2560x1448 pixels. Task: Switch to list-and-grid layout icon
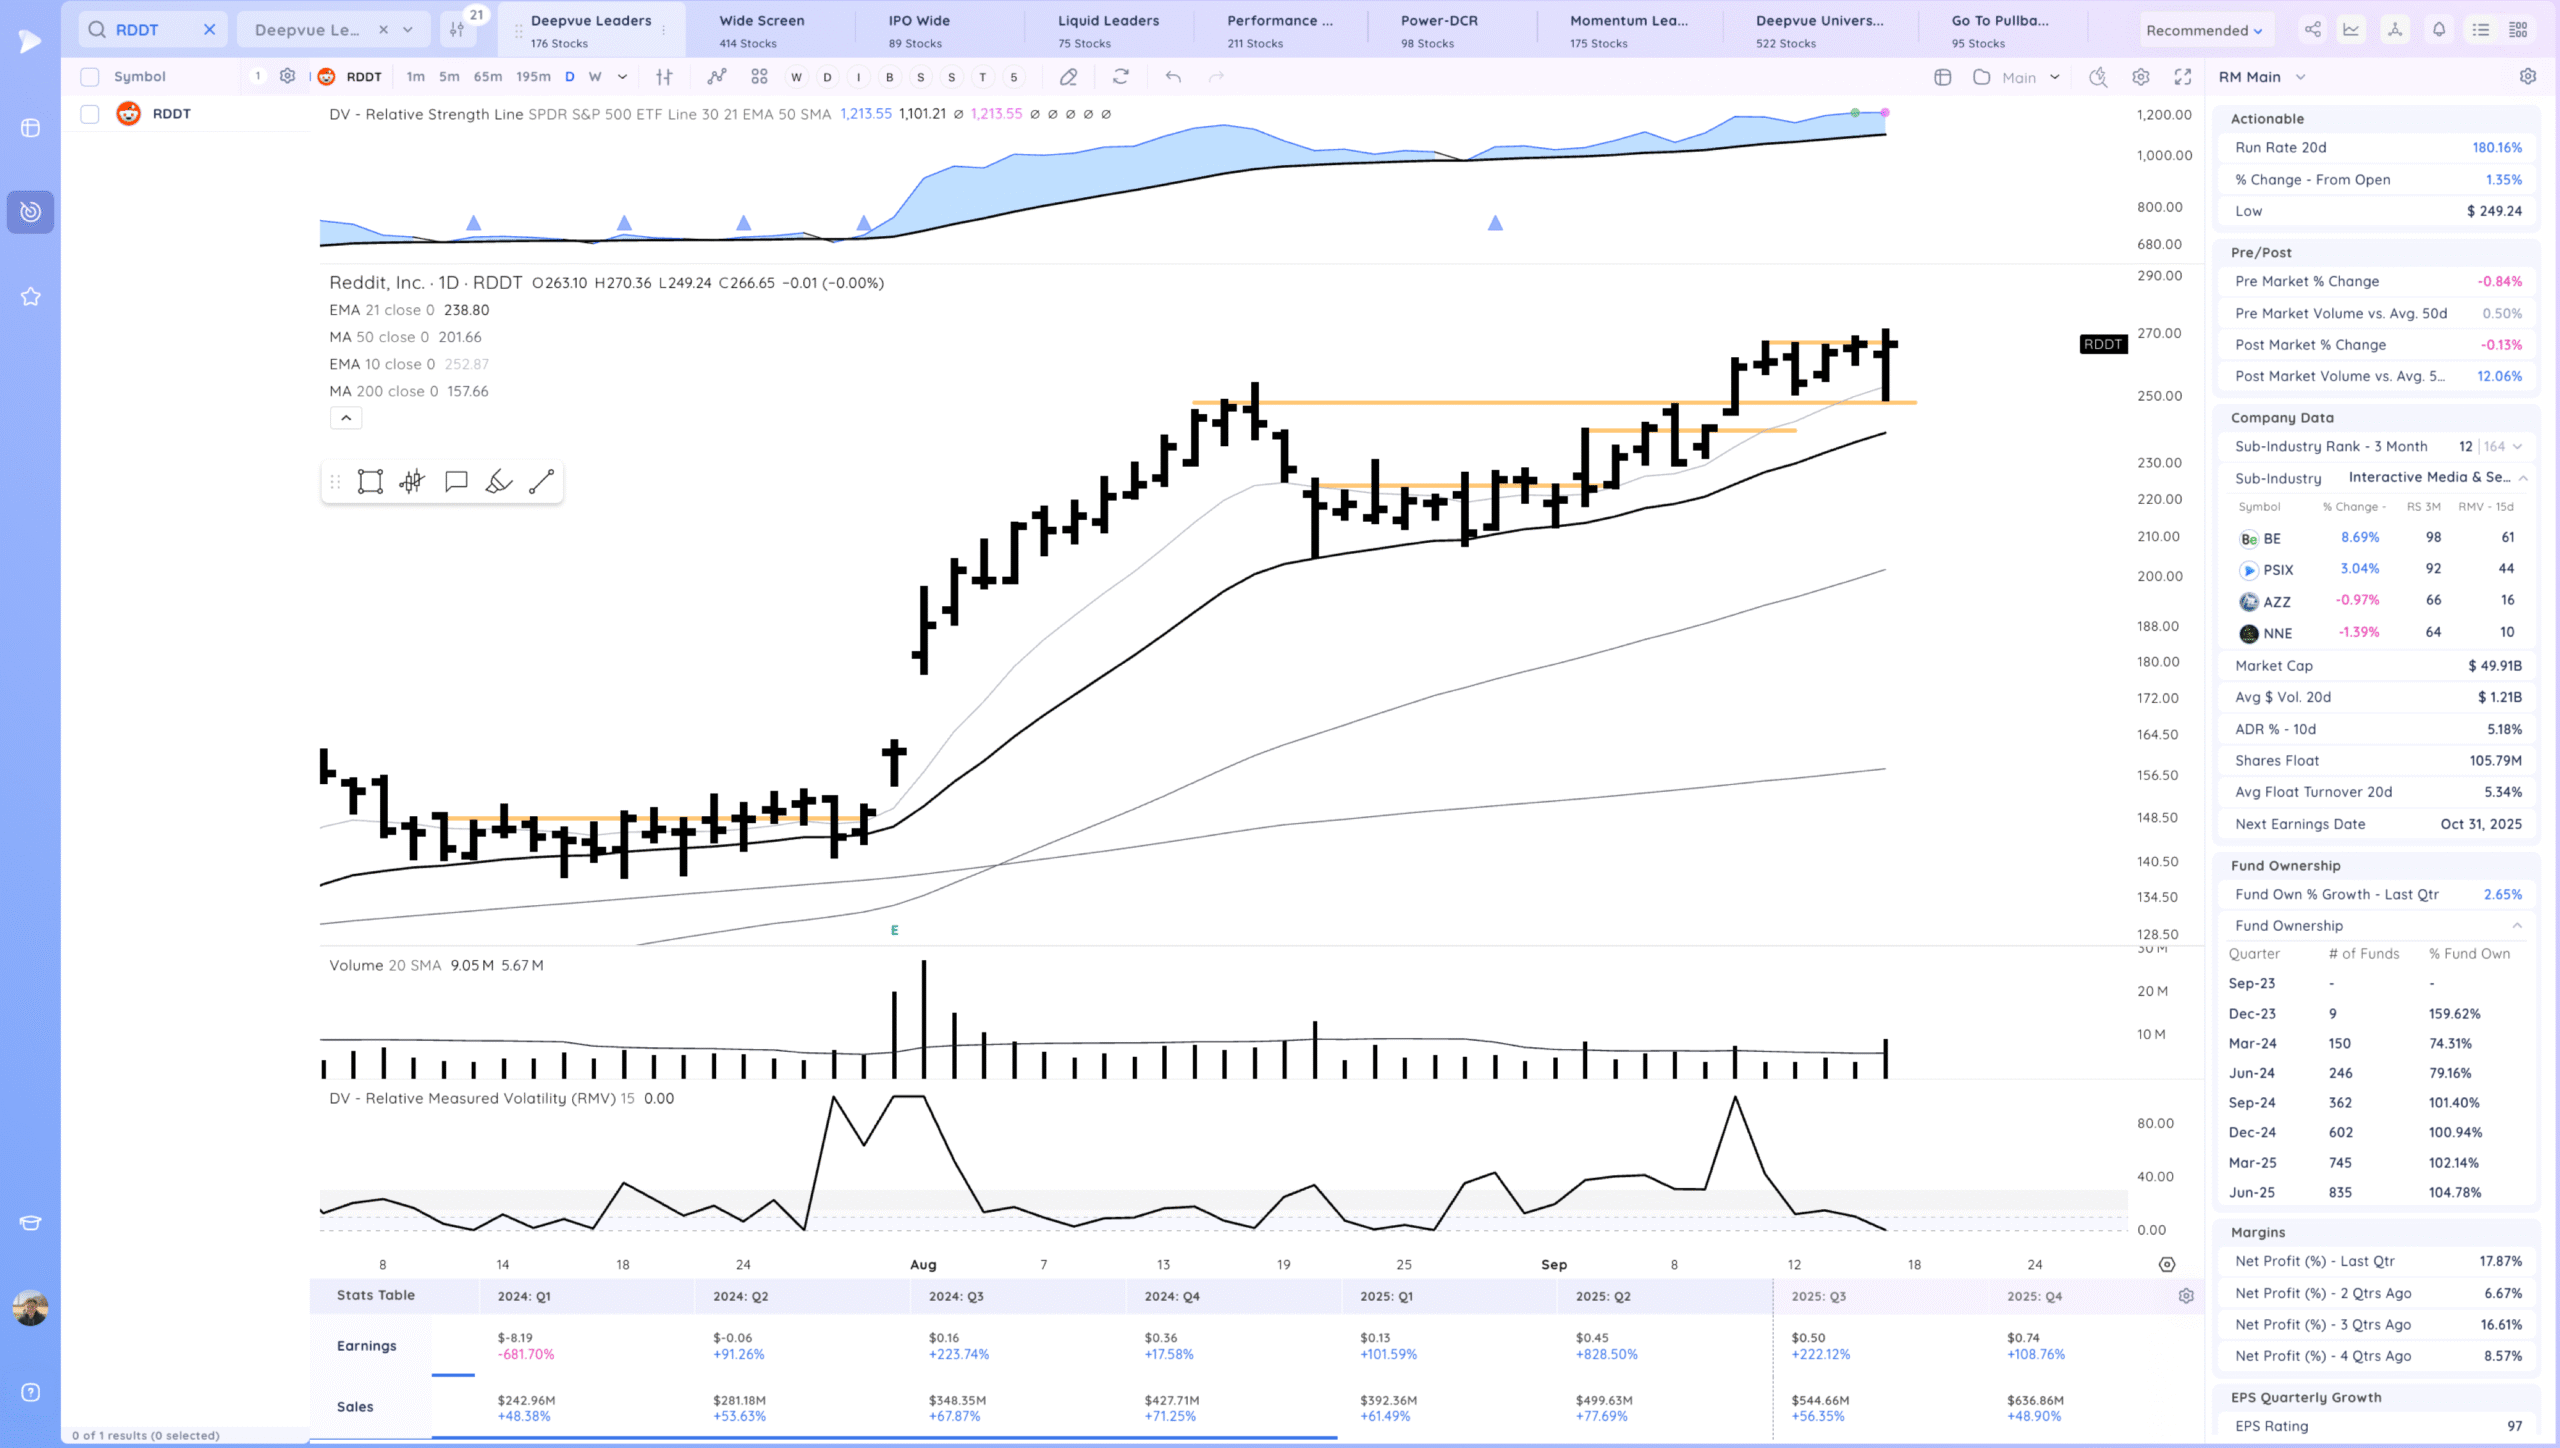(2519, 29)
